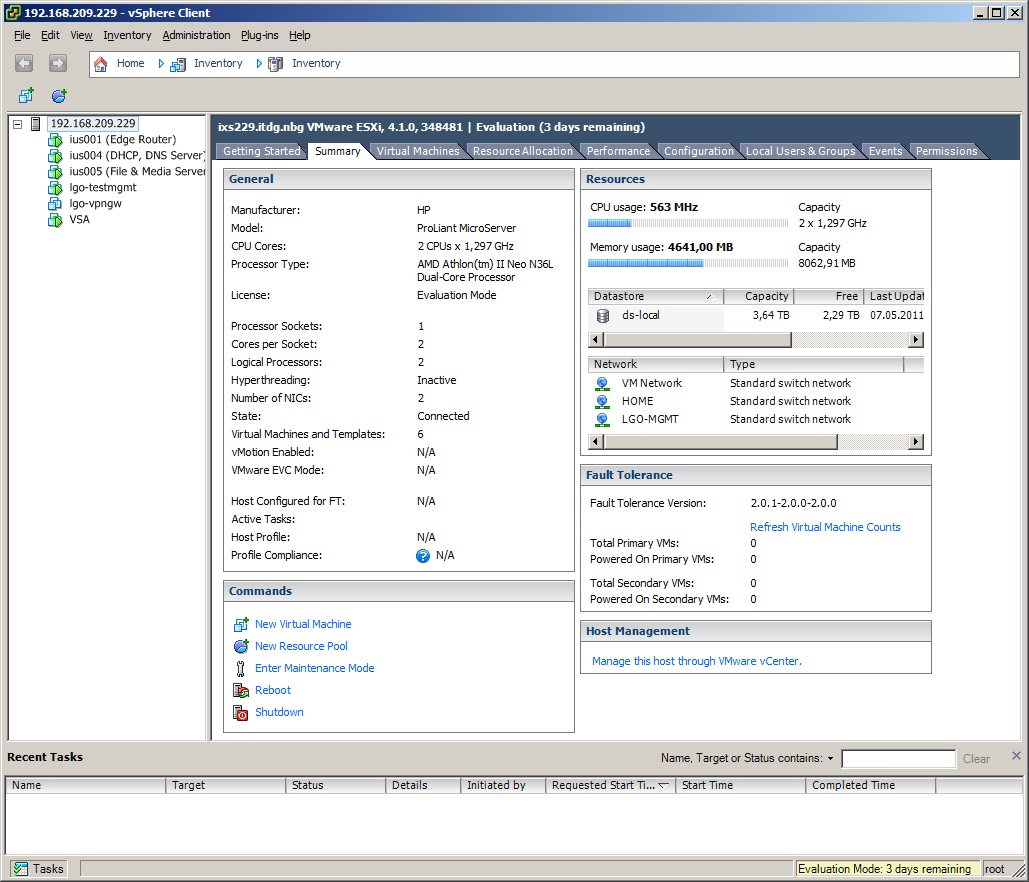Click the New Virtual Machine link
1029x882 pixels.
[303, 624]
